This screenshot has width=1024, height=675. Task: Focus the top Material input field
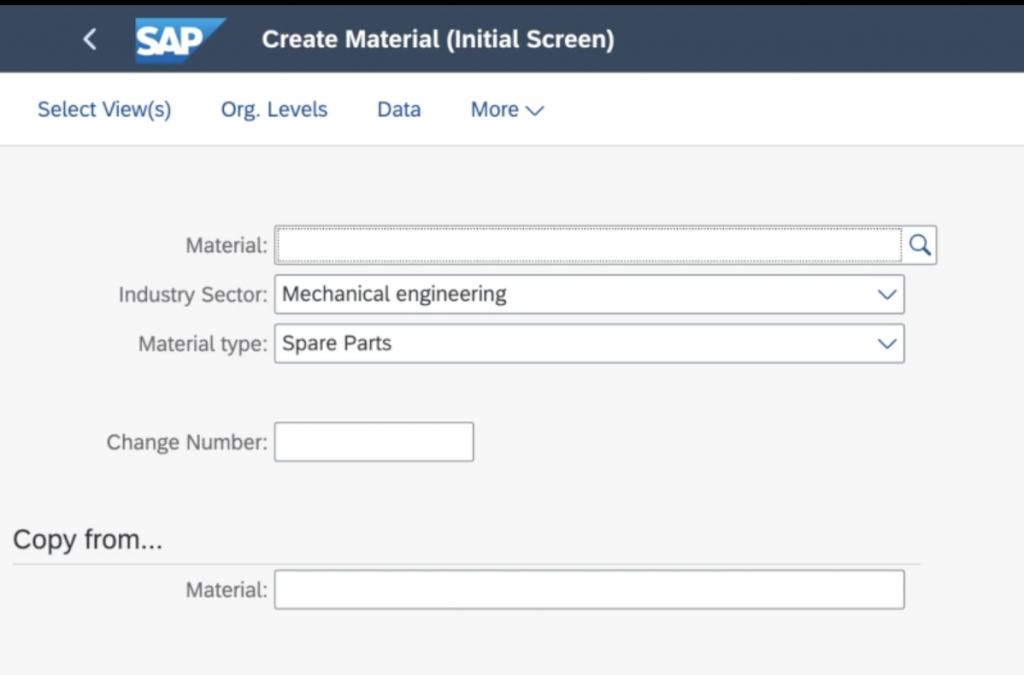(588, 245)
